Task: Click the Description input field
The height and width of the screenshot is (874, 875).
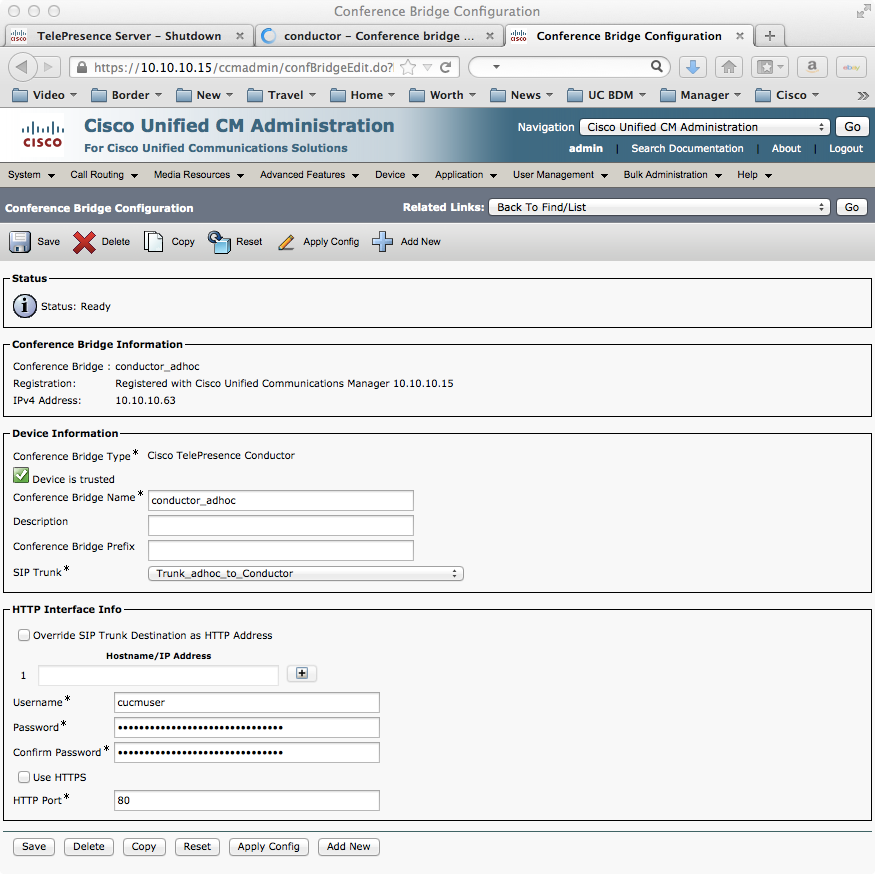Action: pyautogui.click(x=281, y=525)
